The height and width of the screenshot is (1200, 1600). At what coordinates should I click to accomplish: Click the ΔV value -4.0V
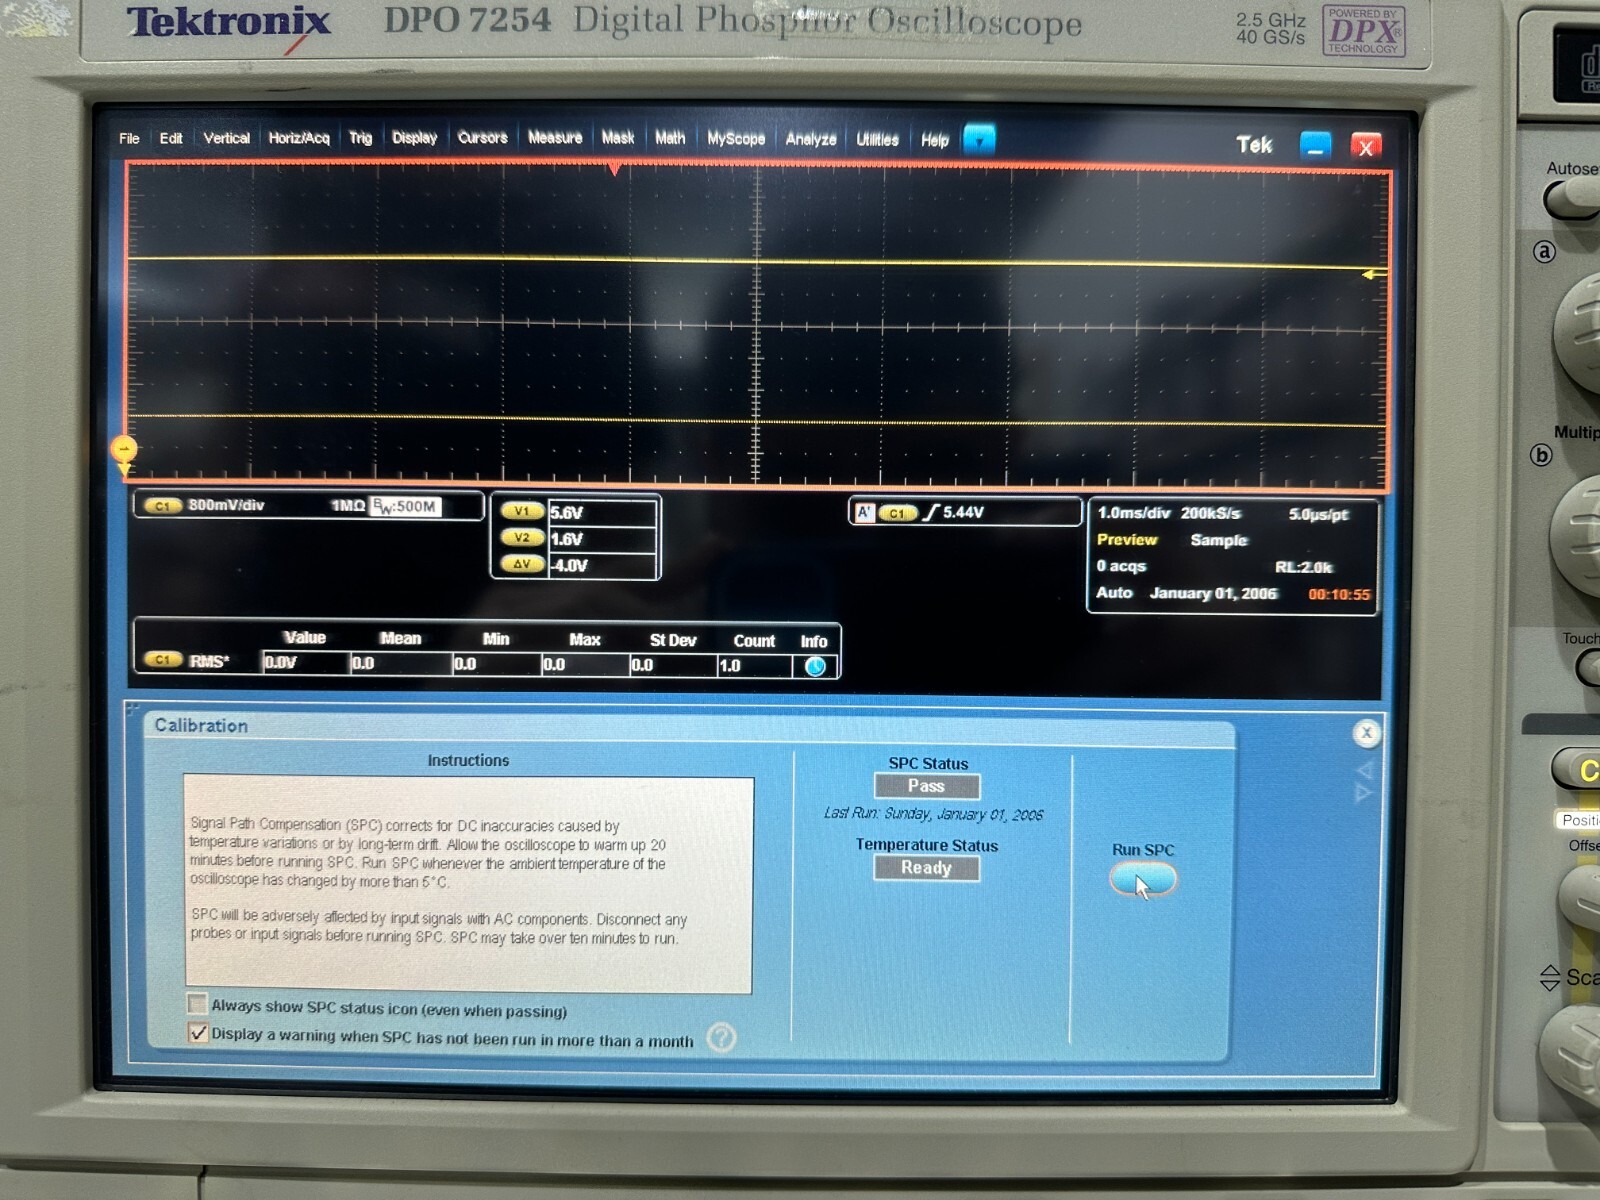(602, 565)
